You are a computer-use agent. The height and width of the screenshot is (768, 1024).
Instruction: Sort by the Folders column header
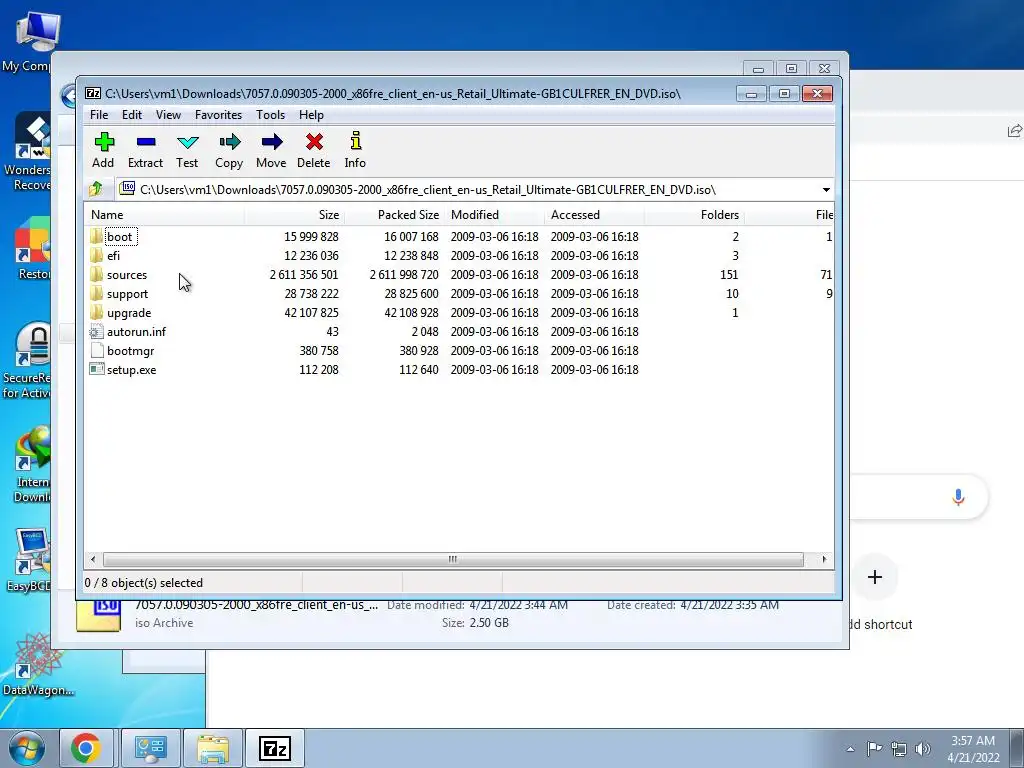pyautogui.click(x=695, y=215)
